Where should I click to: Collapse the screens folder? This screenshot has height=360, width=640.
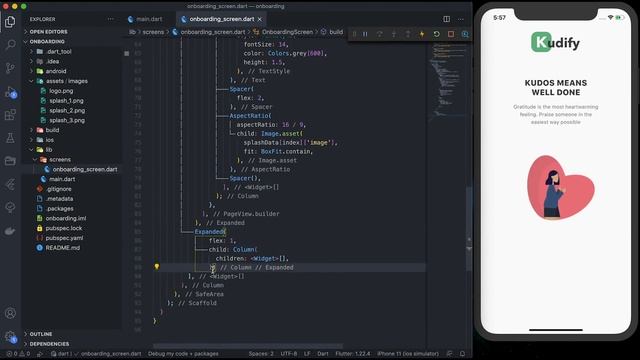pos(60,159)
